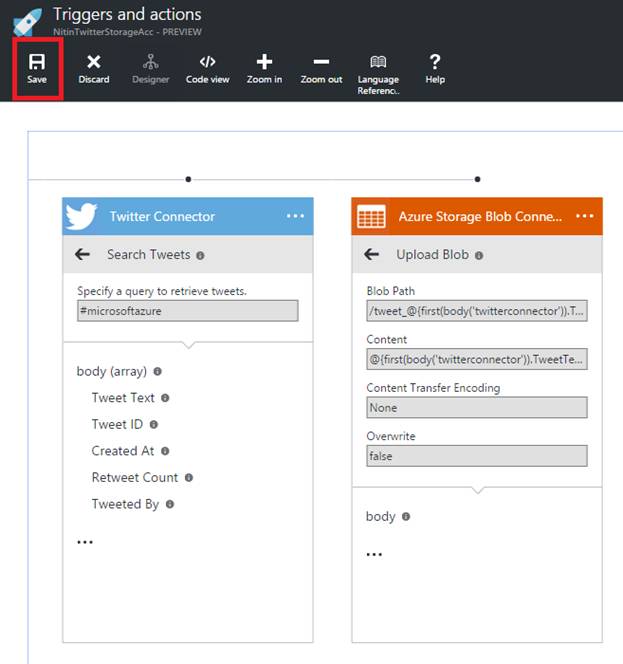Expand more Twitter Connector outputs

(85, 542)
